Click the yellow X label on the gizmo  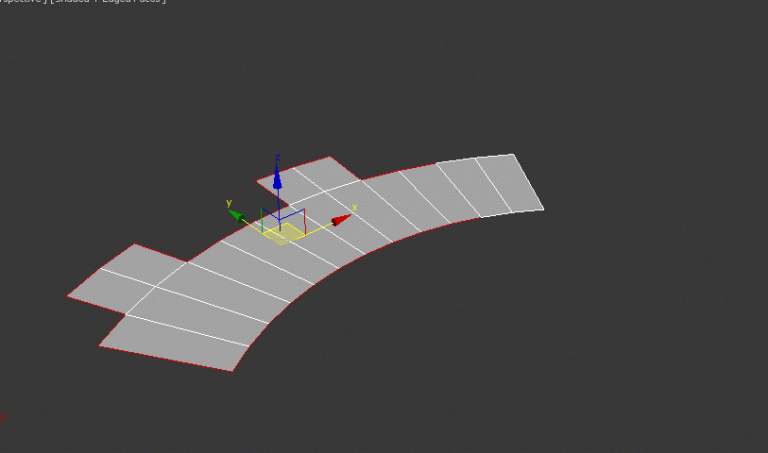click(x=354, y=207)
